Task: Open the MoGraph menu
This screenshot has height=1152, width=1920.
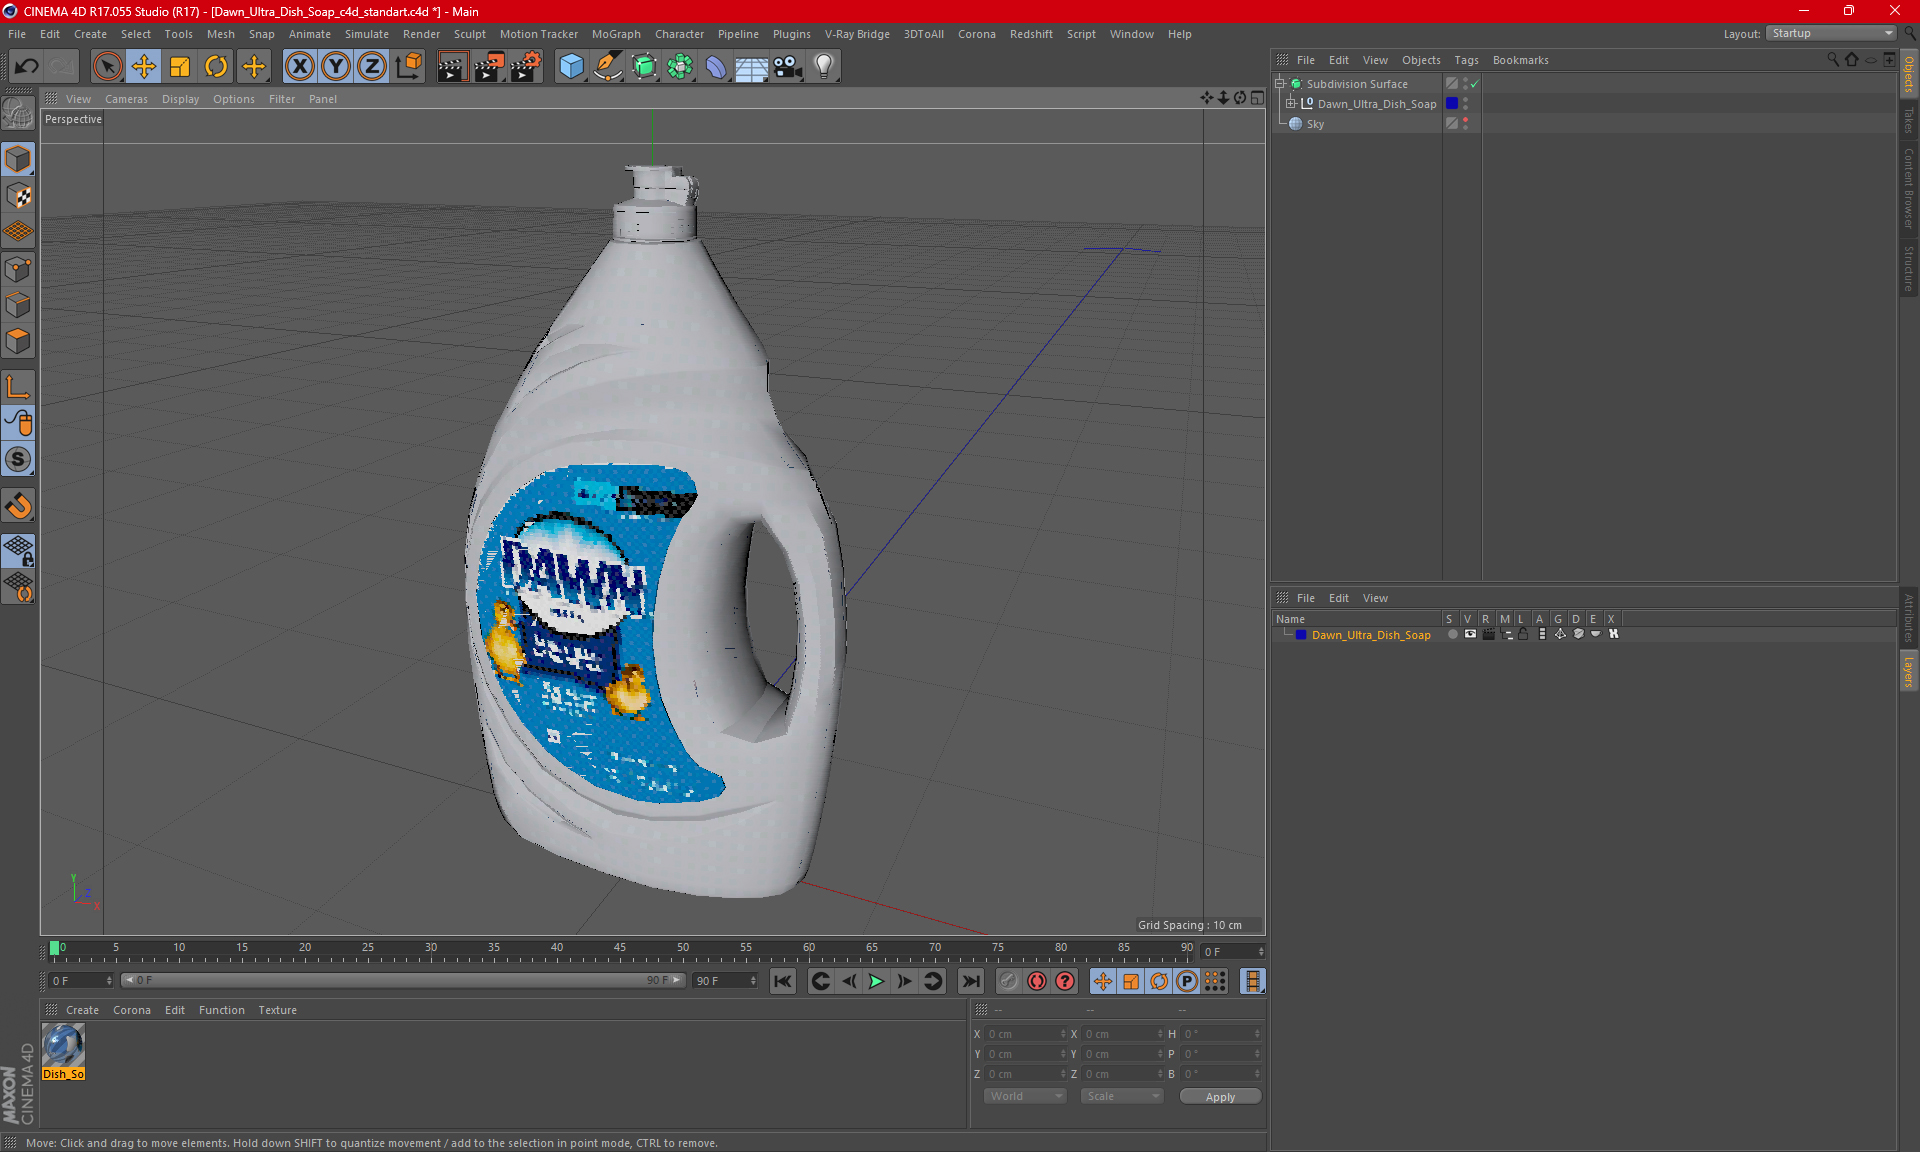Action: (616, 34)
